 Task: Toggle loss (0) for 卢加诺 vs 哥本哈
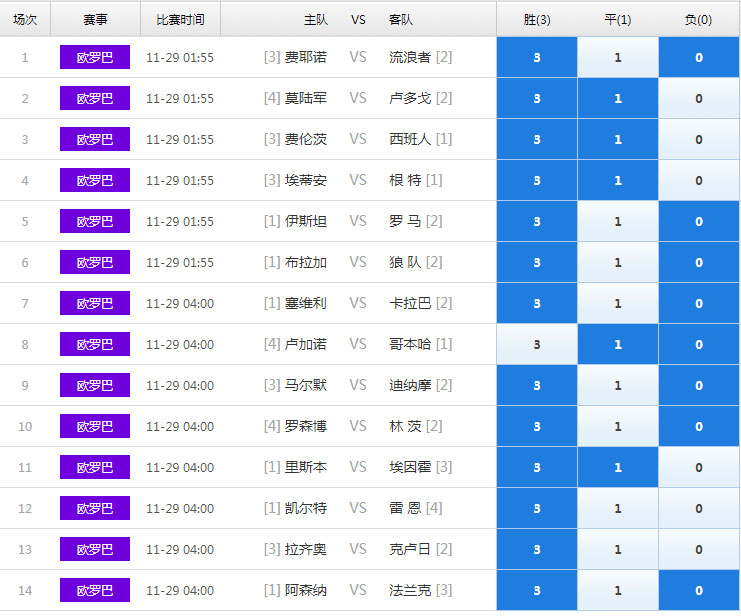point(698,344)
